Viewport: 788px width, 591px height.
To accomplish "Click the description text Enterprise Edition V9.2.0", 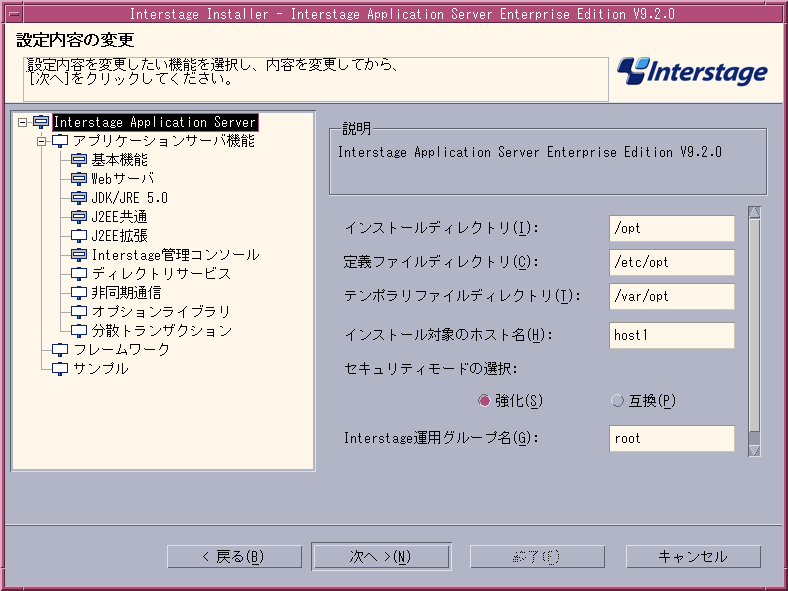I will 634,152.
